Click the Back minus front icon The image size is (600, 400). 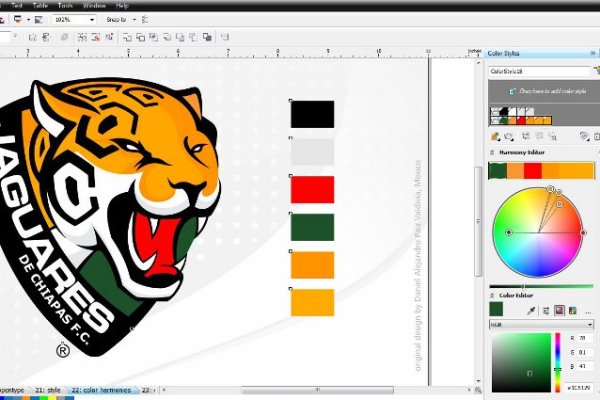click(193, 37)
